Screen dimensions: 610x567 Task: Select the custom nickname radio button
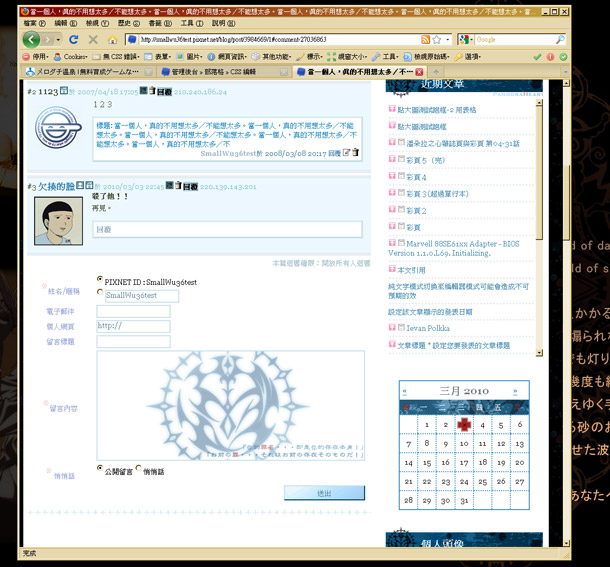click(100, 292)
